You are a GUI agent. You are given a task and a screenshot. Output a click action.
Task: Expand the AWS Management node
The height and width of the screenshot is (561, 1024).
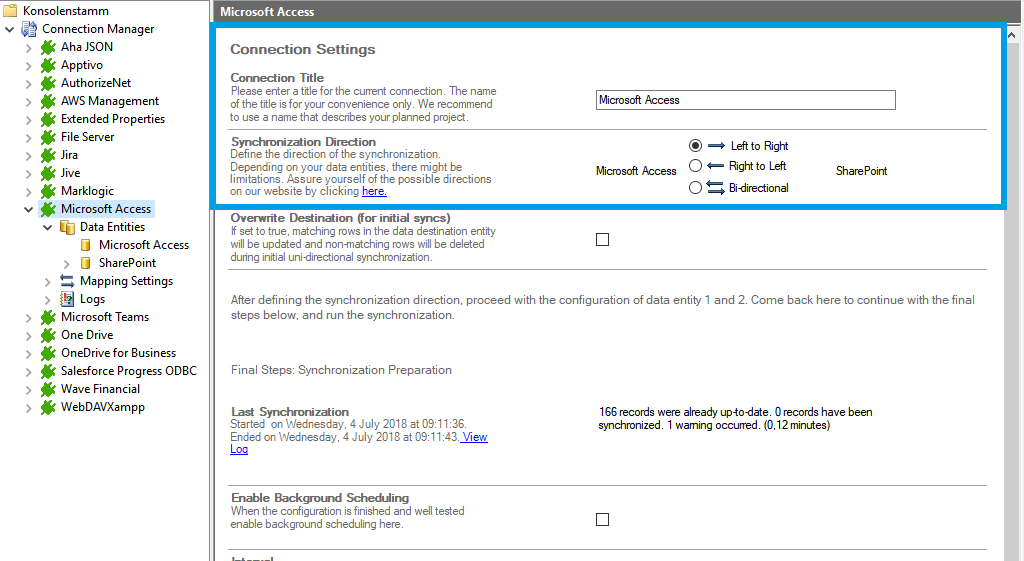tap(28, 102)
